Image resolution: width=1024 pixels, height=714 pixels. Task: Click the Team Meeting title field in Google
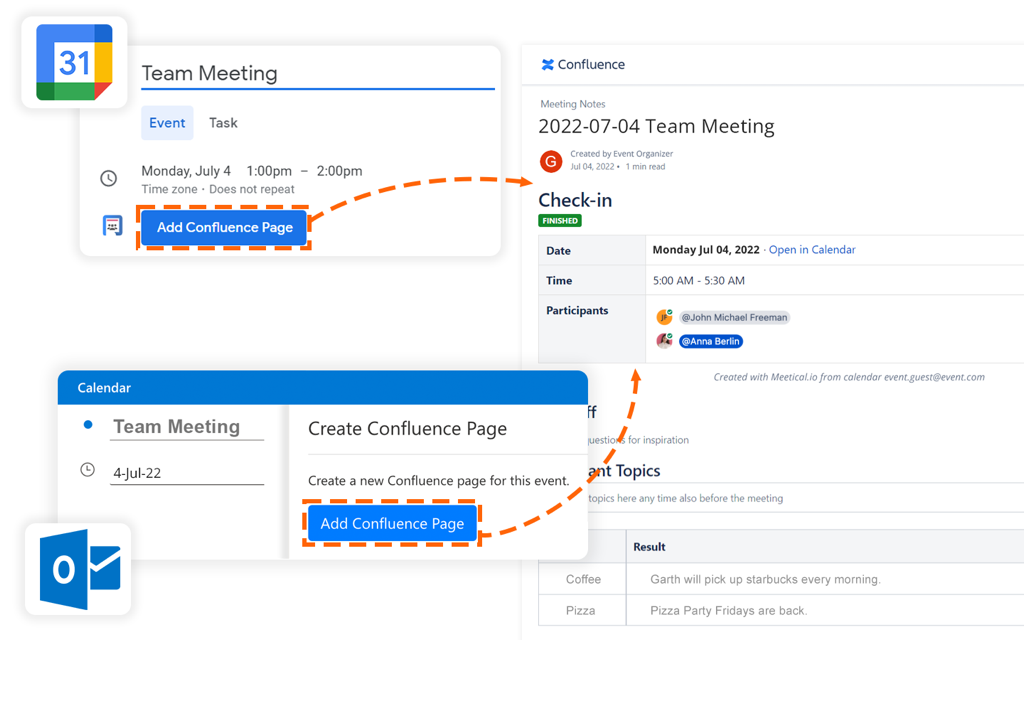tap(317, 74)
